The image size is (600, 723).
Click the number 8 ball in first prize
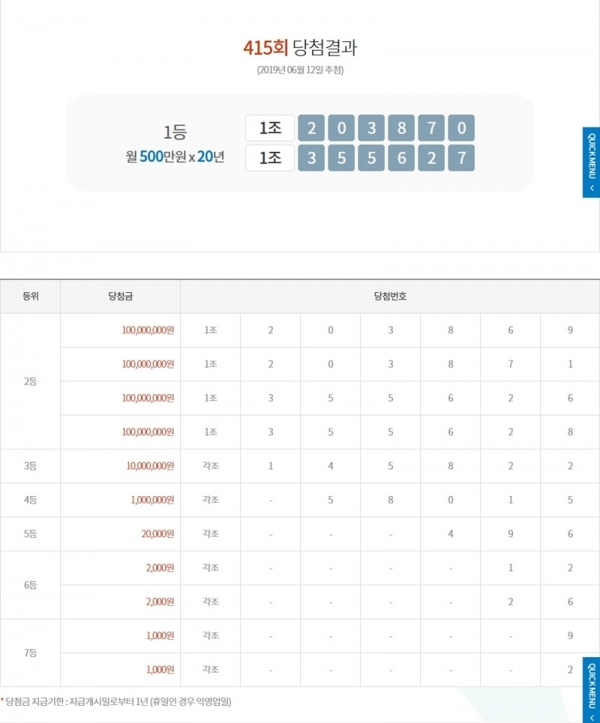(x=401, y=128)
